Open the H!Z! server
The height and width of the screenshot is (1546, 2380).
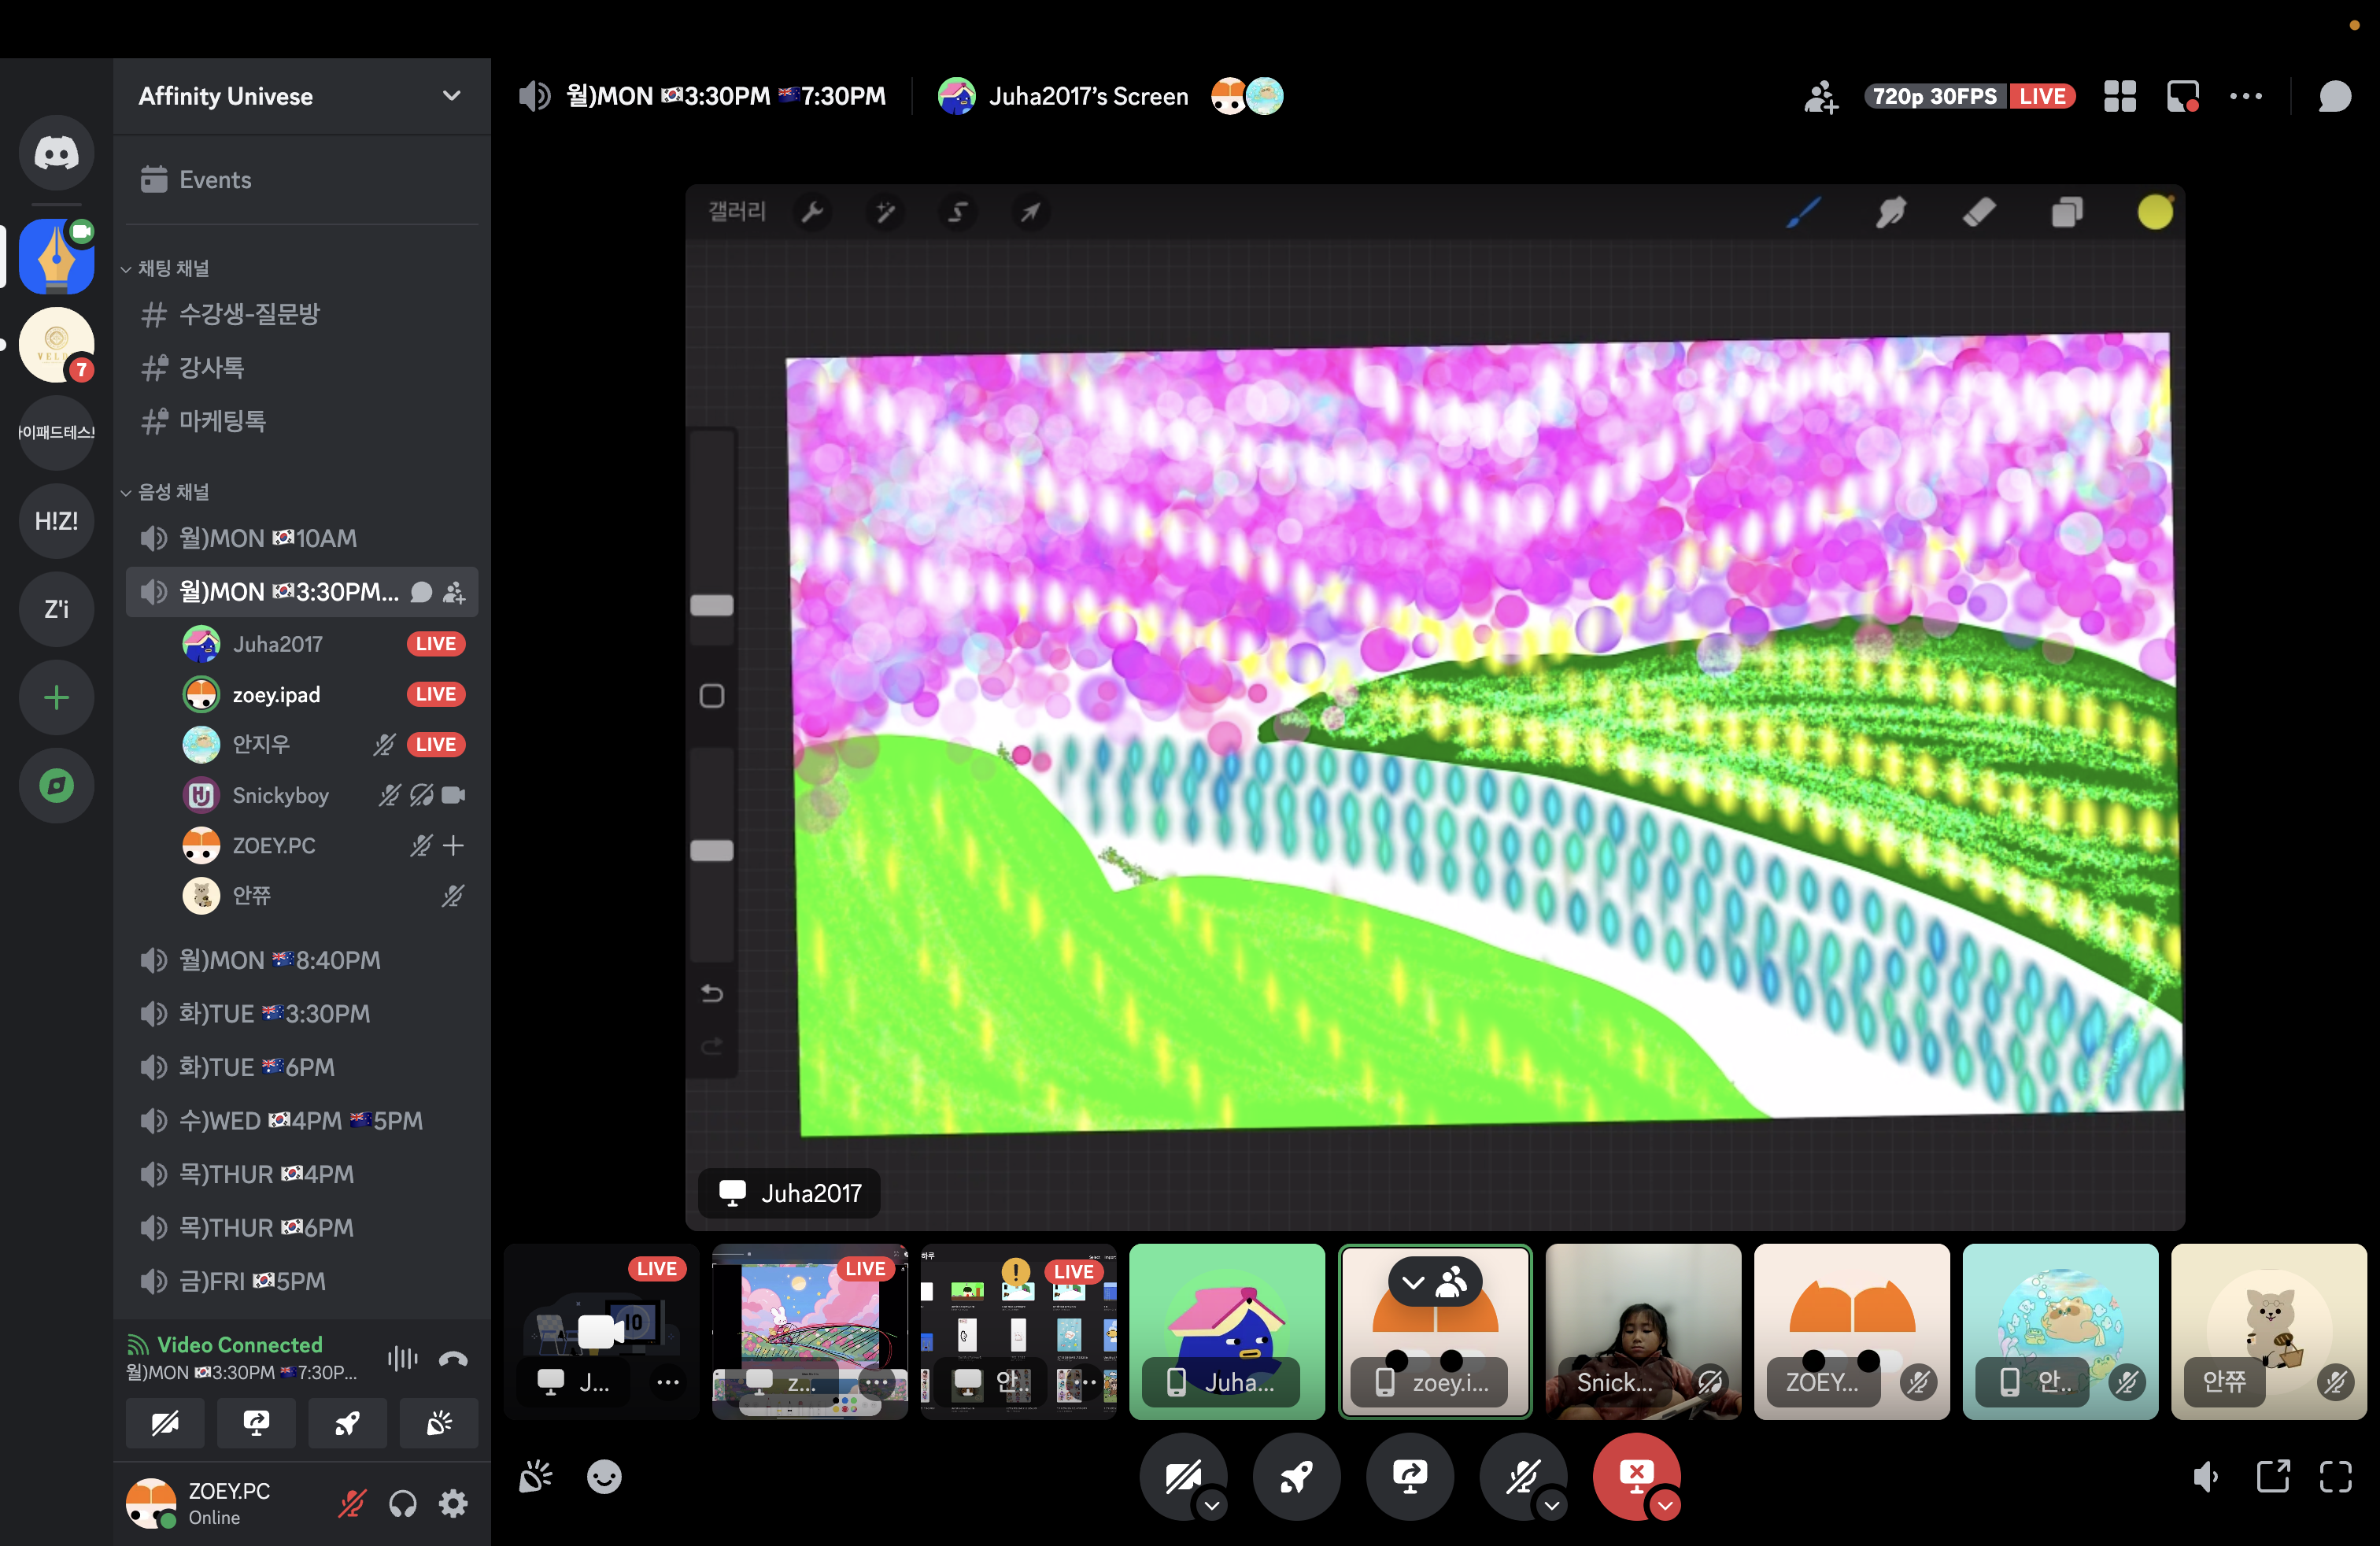coord(56,521)
